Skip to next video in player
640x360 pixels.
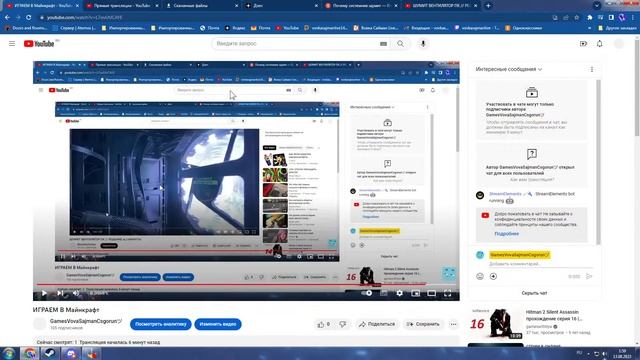(x=60, y=293)
